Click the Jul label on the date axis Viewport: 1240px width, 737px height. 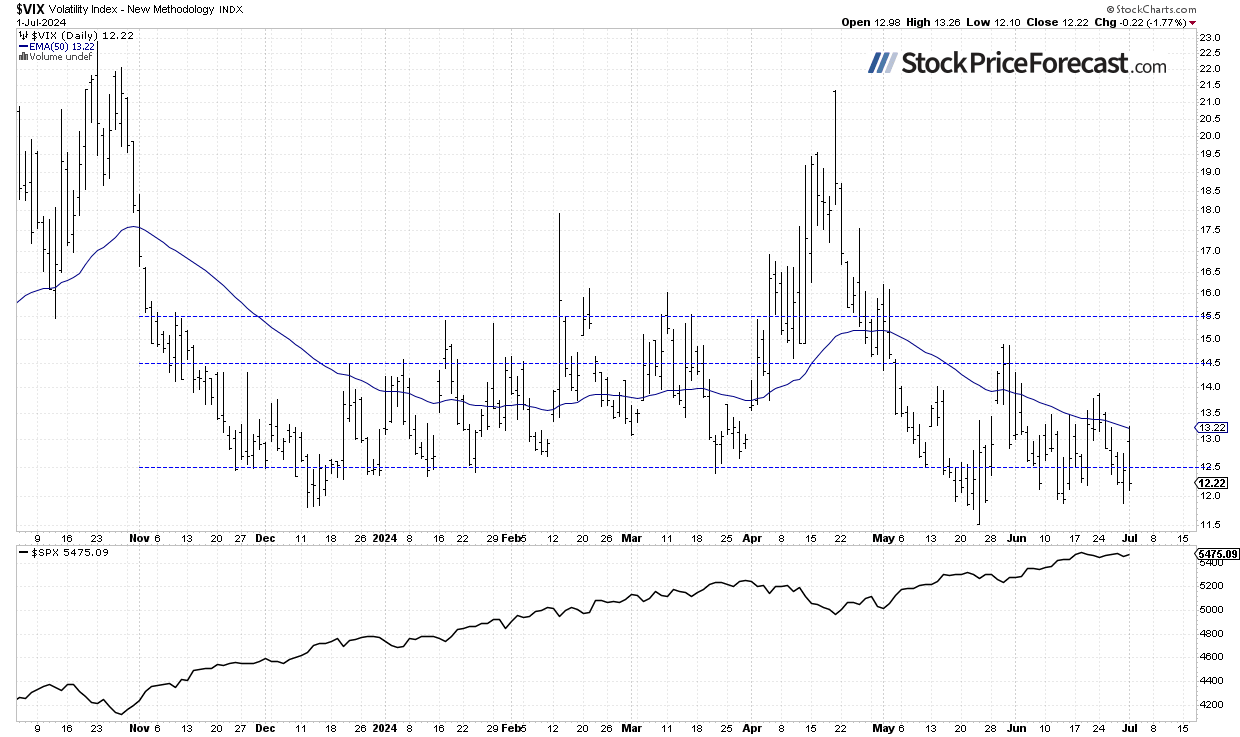[1132, 538]
